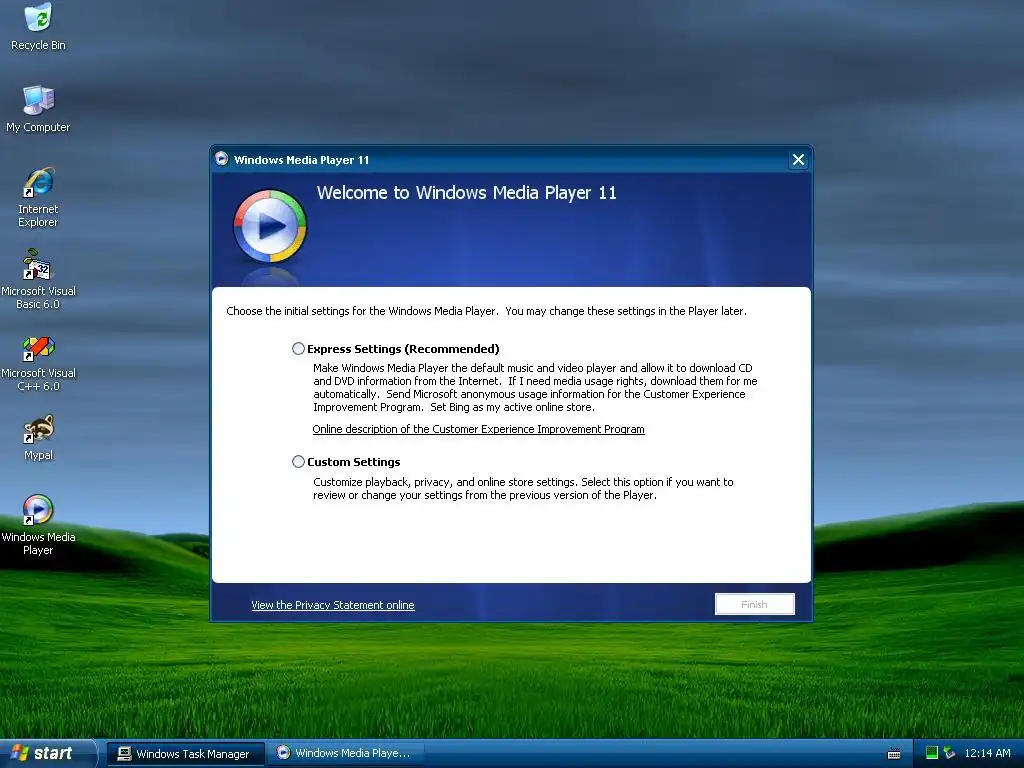Select the My Computer desktop icon

(x=38, y=108)
